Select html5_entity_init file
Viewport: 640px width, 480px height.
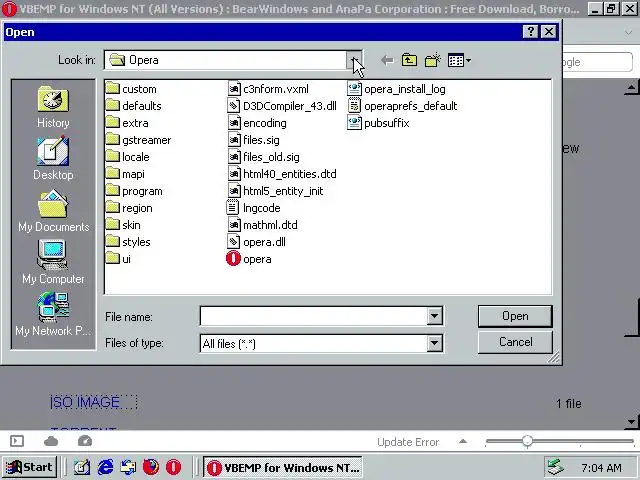(x=275, y=191)
